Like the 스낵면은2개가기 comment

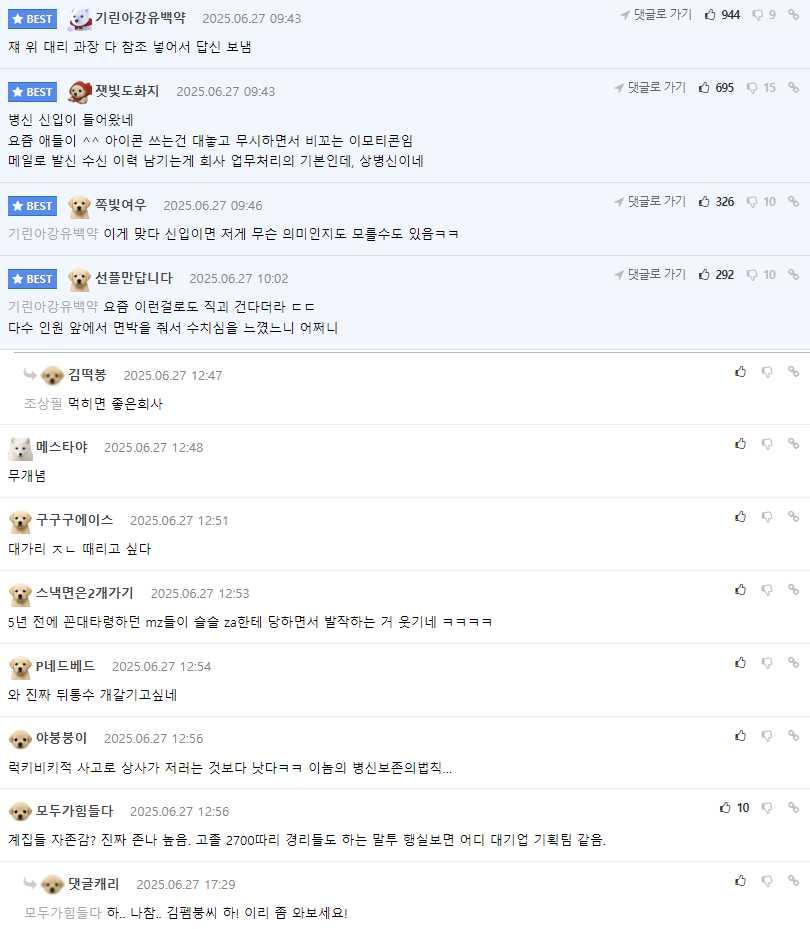click(x=741, y=590)
